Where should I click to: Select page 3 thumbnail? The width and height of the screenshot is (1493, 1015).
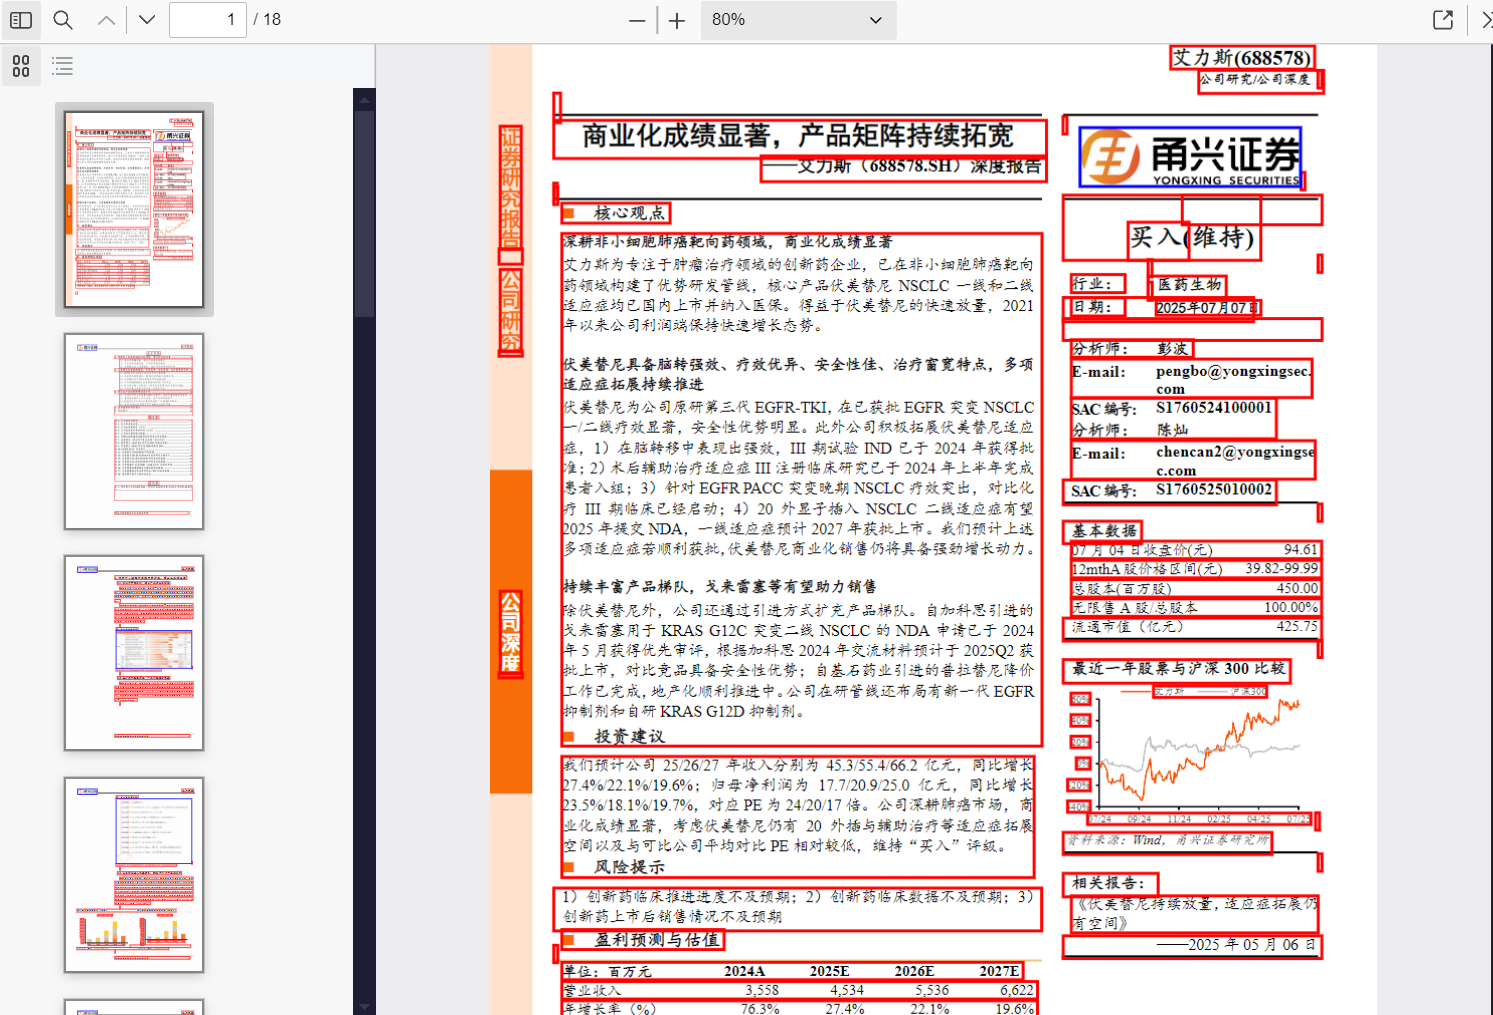[x=134, y=653]
